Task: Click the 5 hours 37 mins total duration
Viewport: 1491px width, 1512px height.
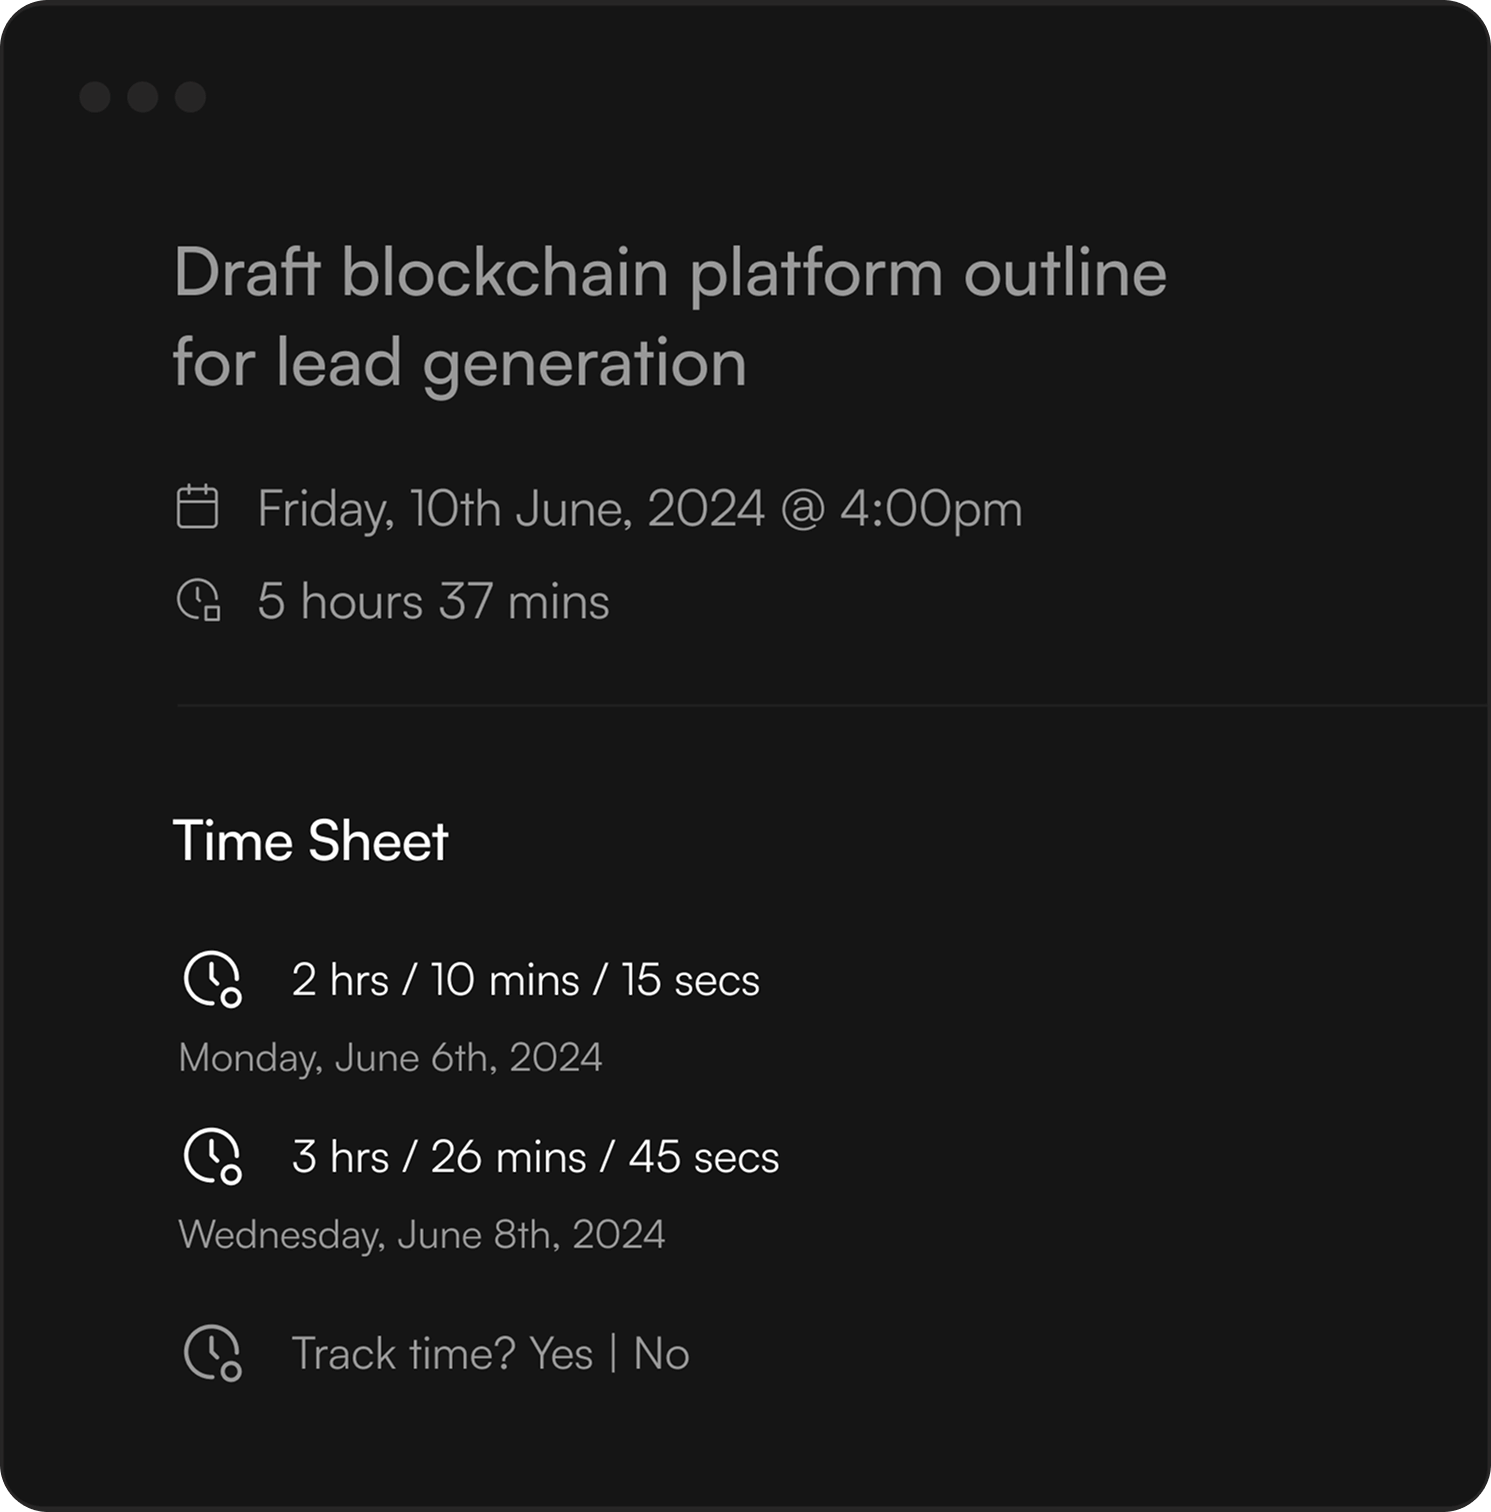Action: (x=433, y=602)
